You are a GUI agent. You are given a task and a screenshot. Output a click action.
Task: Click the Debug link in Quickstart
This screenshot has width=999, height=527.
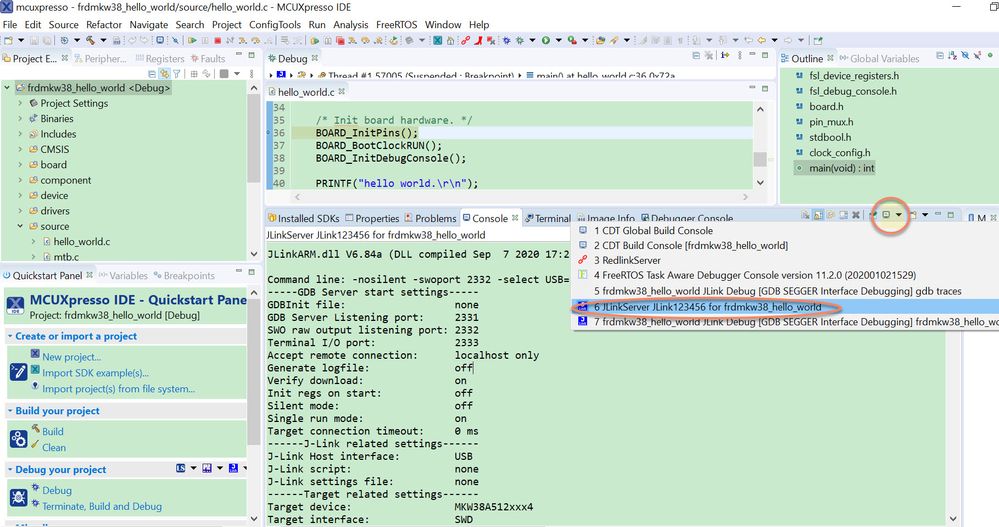(57, 490)
